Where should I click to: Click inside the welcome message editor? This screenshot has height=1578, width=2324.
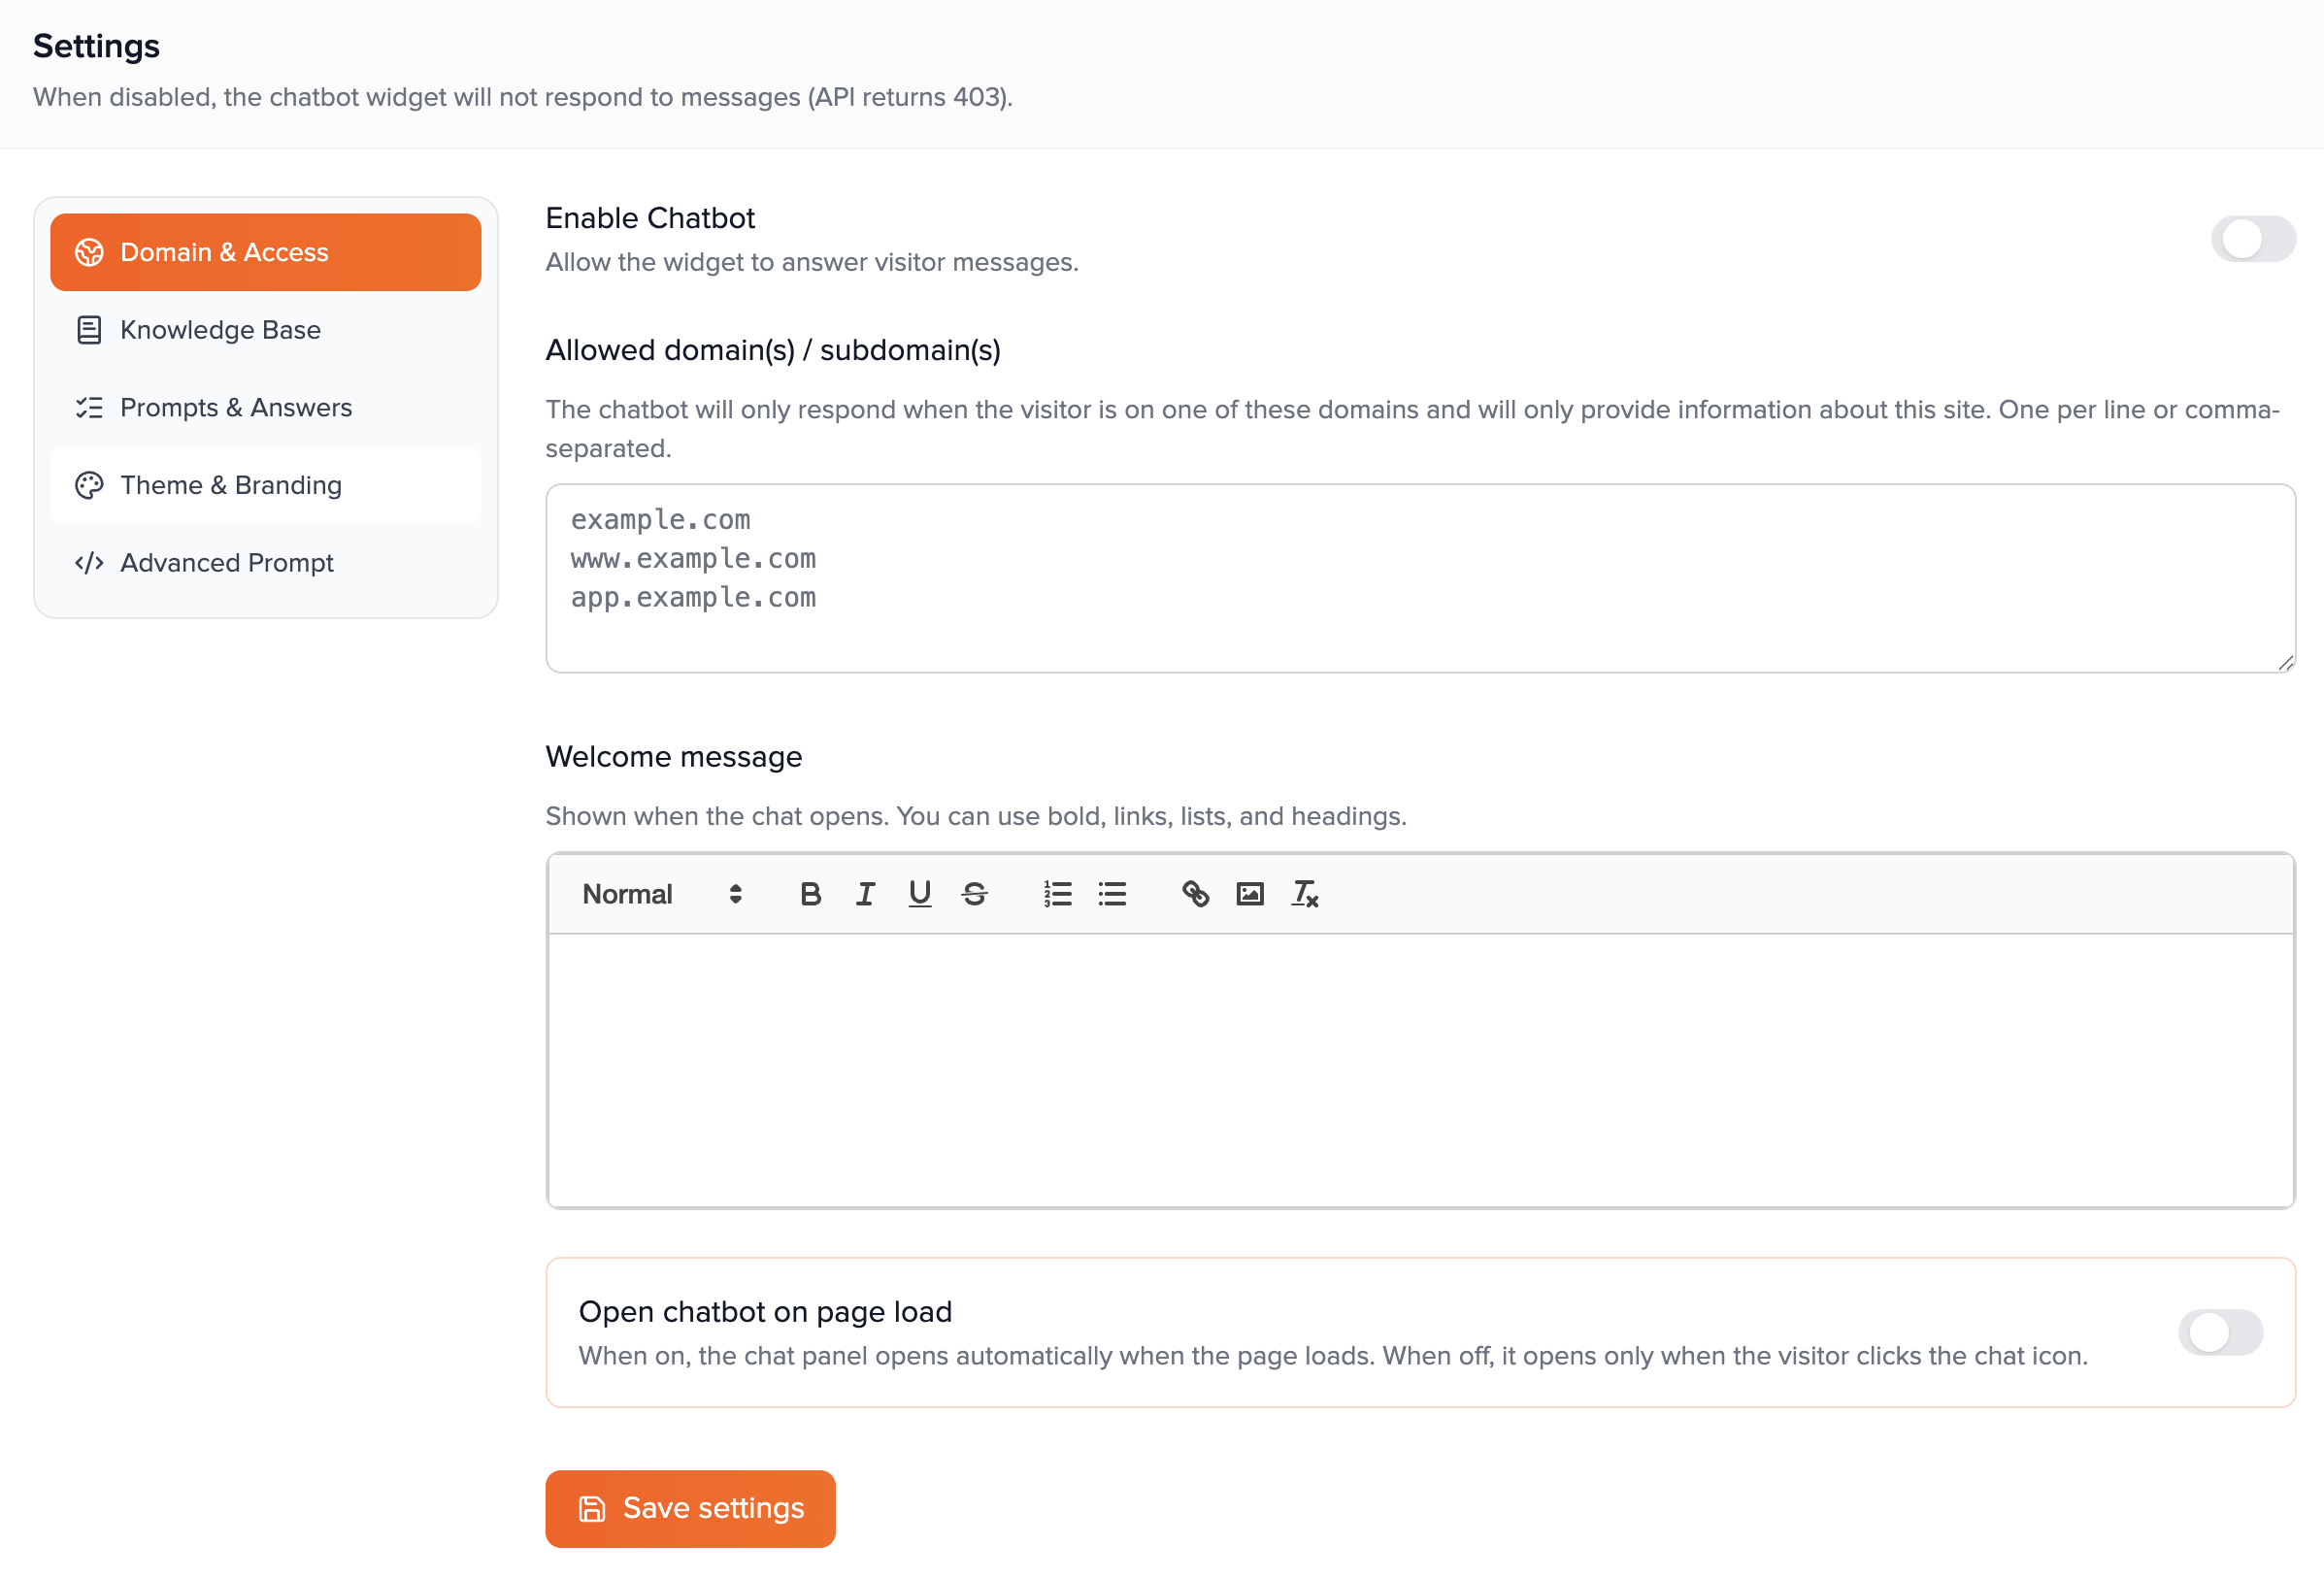[x=1419, y=1069]
